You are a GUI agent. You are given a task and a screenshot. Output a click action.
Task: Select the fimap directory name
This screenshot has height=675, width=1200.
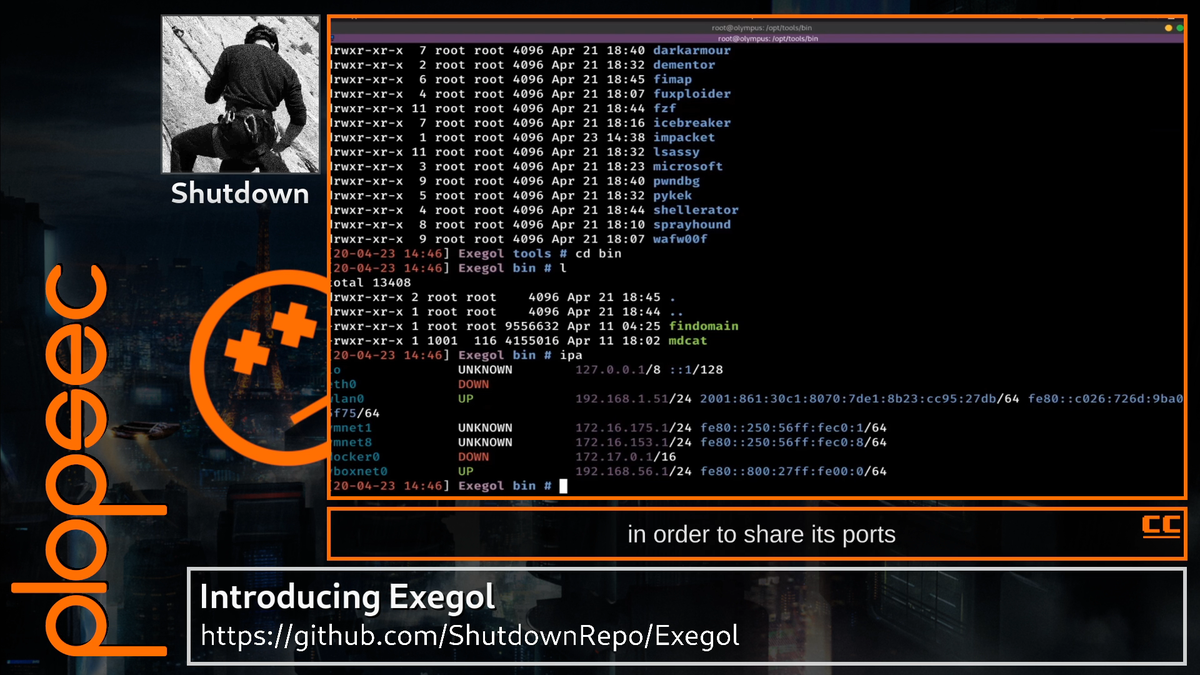[672, 79]
